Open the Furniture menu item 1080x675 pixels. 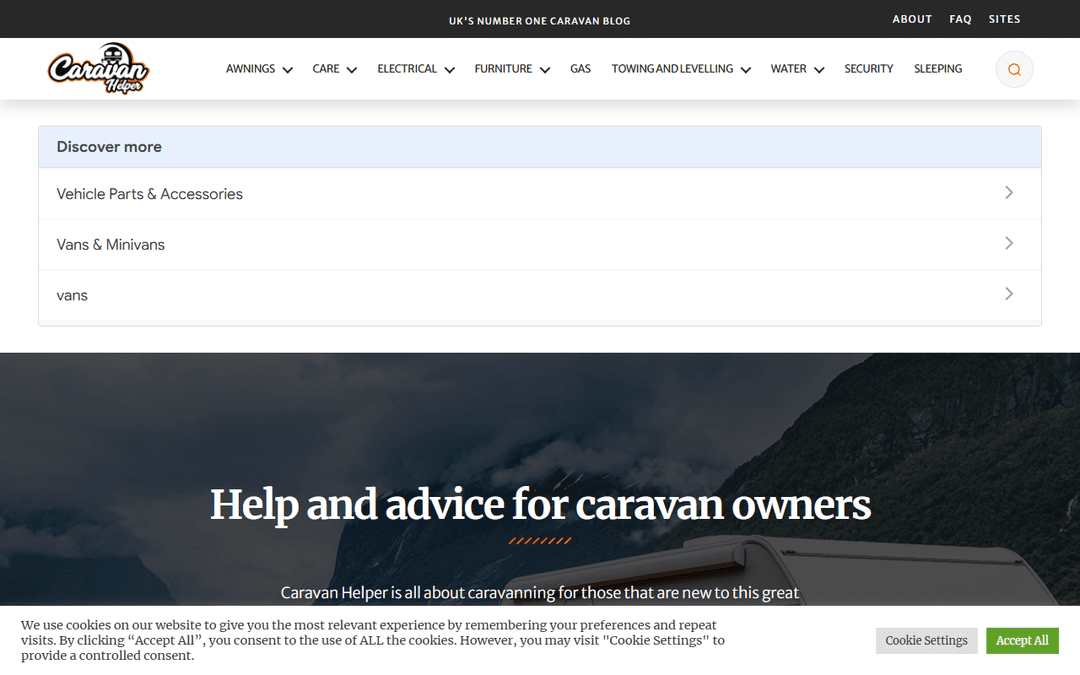pyautogui.click(x=503, y=69)
